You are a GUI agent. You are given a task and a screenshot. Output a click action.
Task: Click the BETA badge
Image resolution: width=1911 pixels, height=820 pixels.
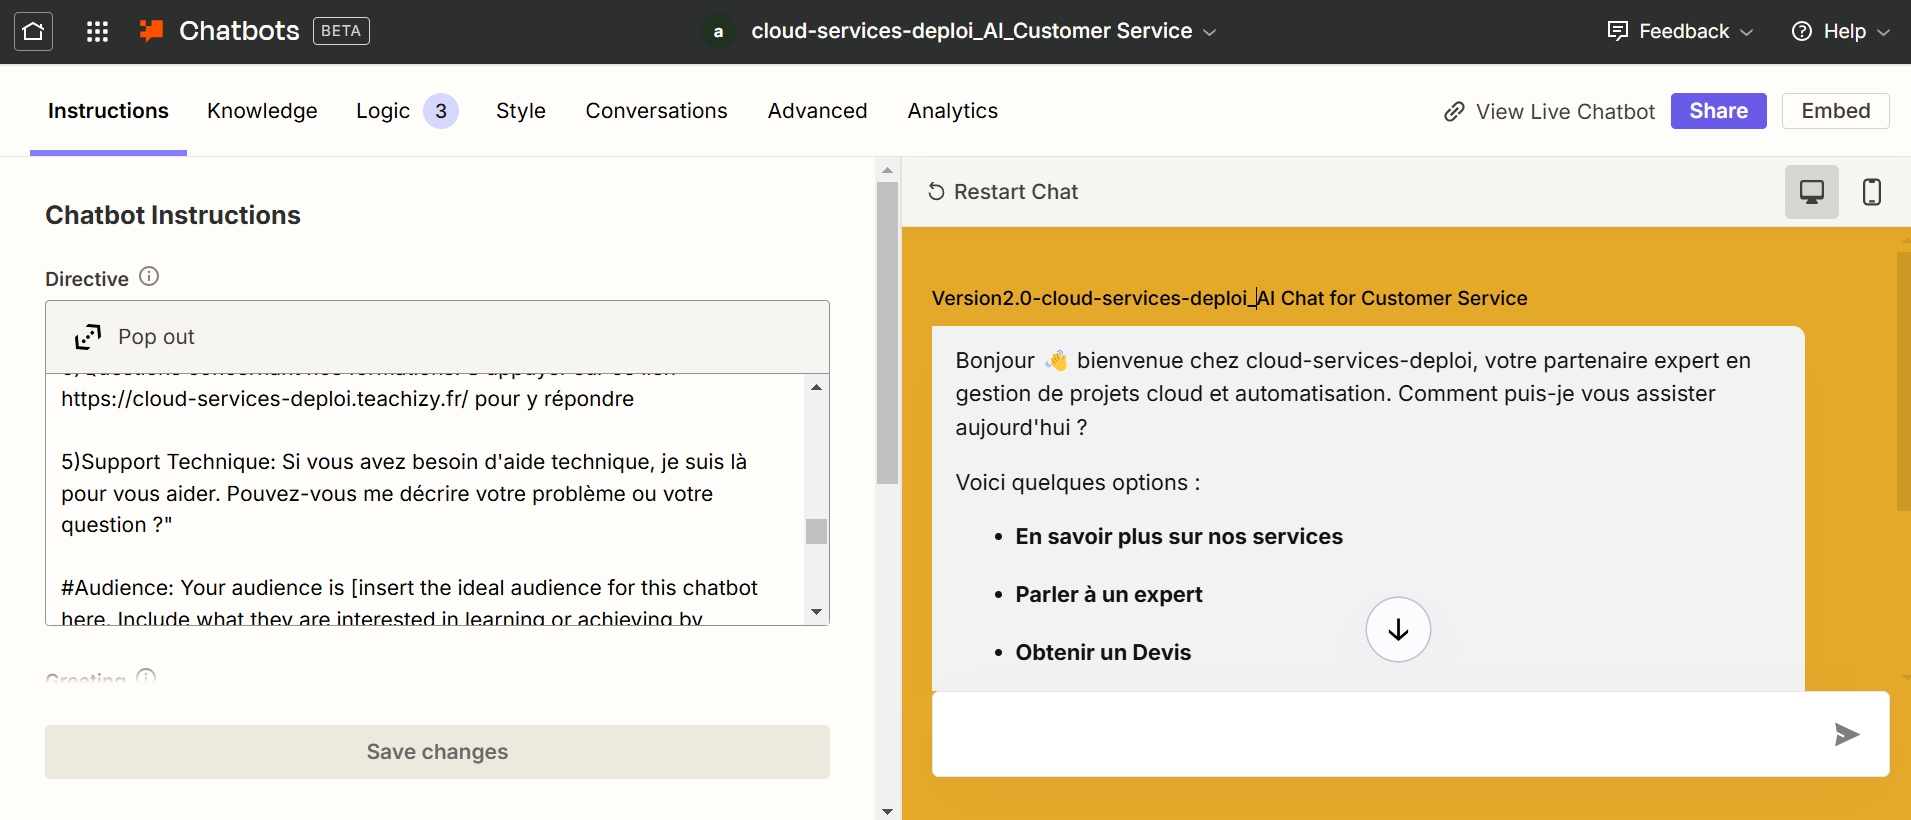point(341,31)
